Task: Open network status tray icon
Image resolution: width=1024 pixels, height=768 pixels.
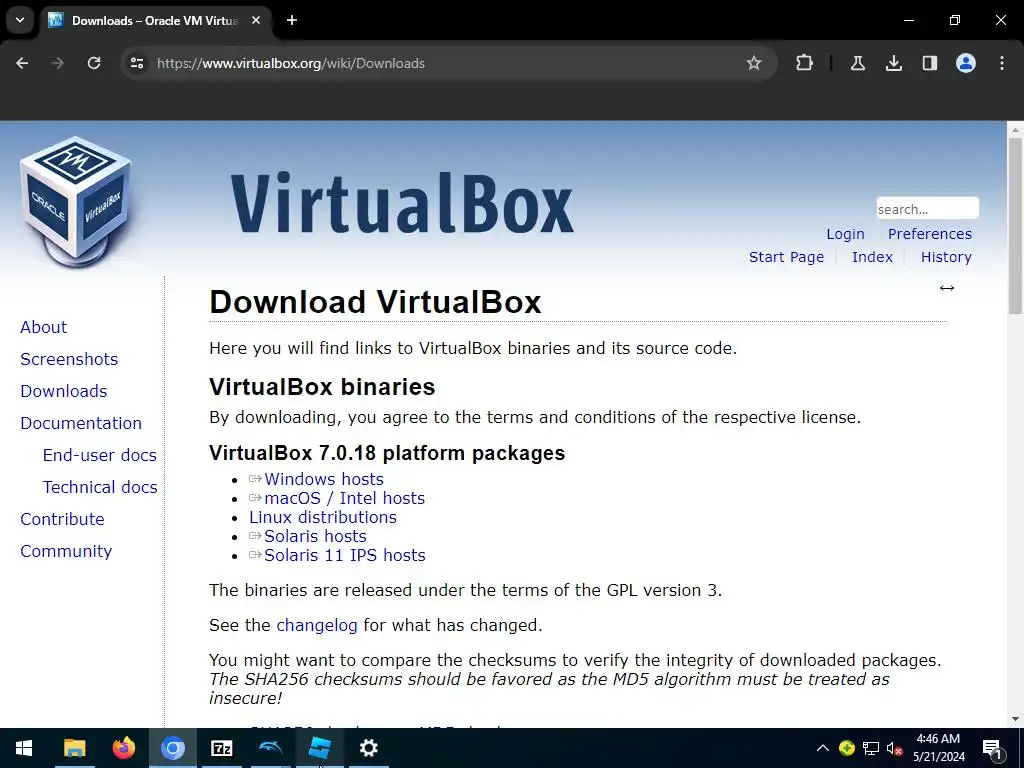Action: 871,748
